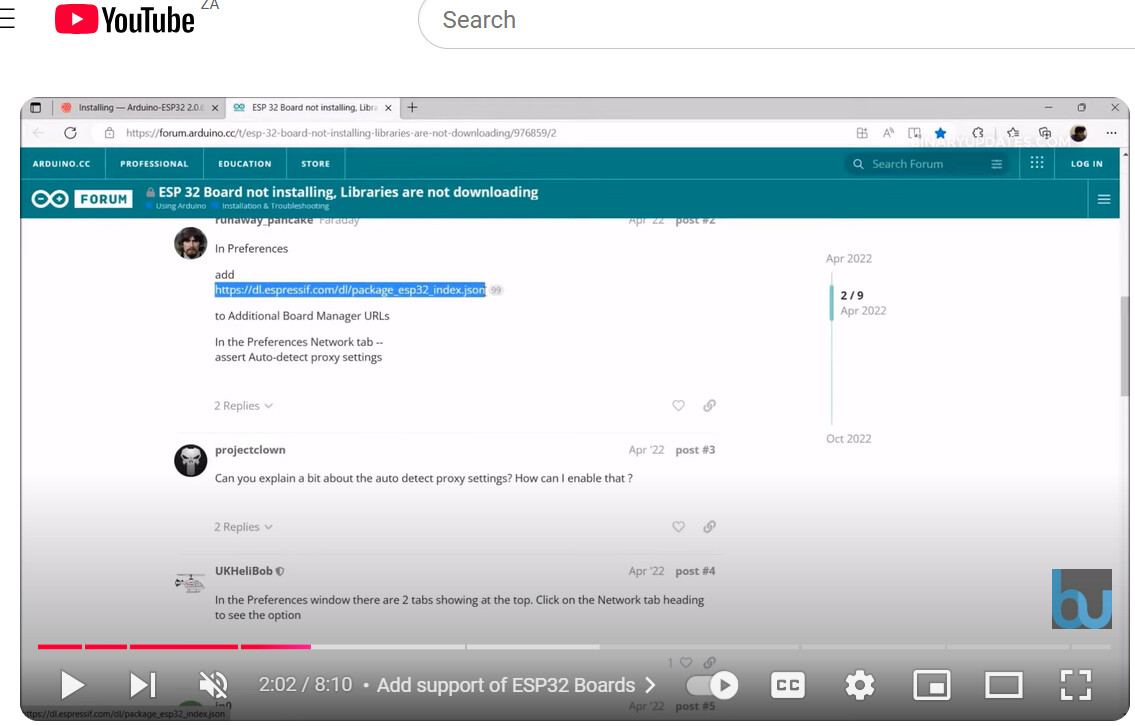Play the video
The width and height of the screenshot is (1135, 726).
(x=72, y=685)
